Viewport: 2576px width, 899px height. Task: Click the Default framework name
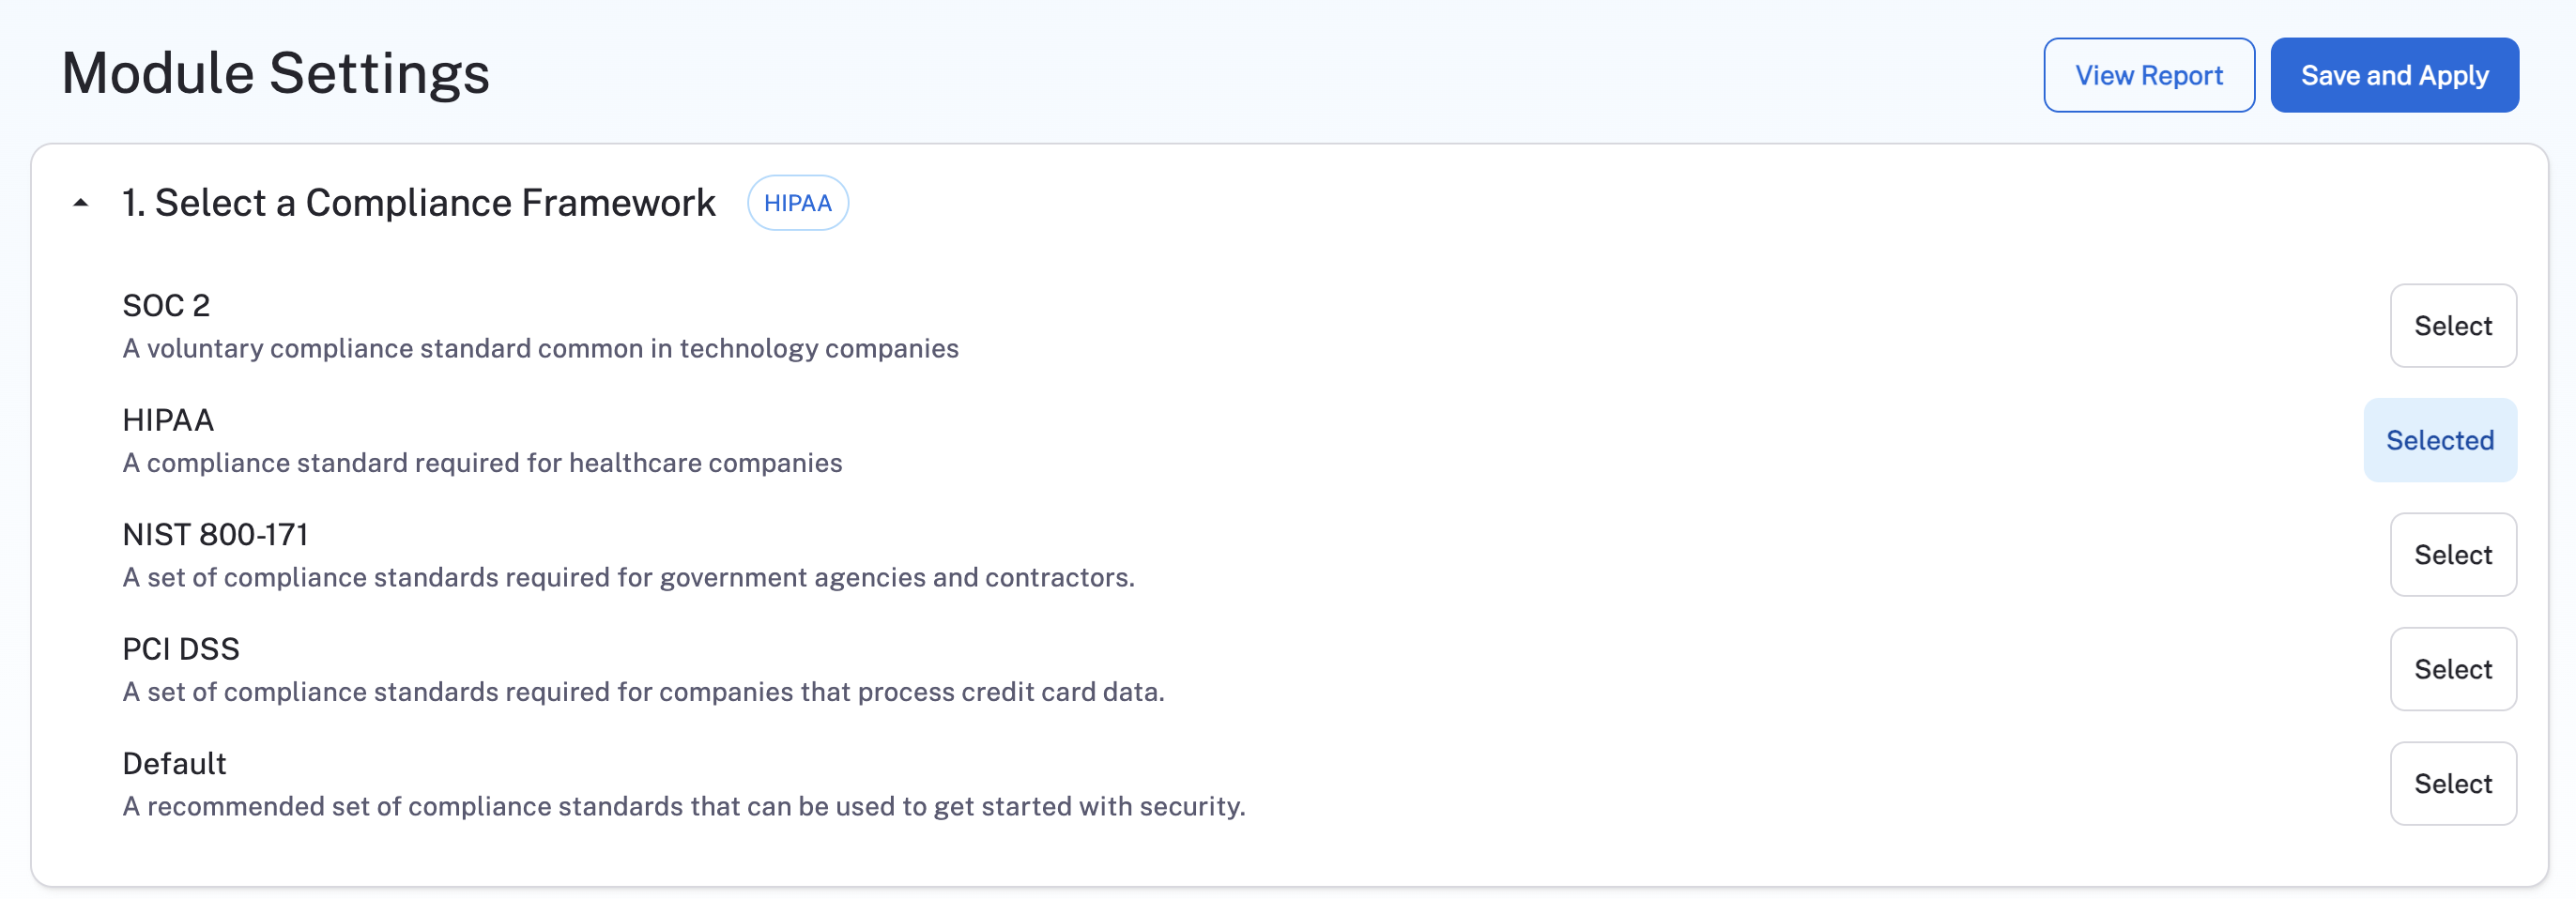click(x=174, y=764)
